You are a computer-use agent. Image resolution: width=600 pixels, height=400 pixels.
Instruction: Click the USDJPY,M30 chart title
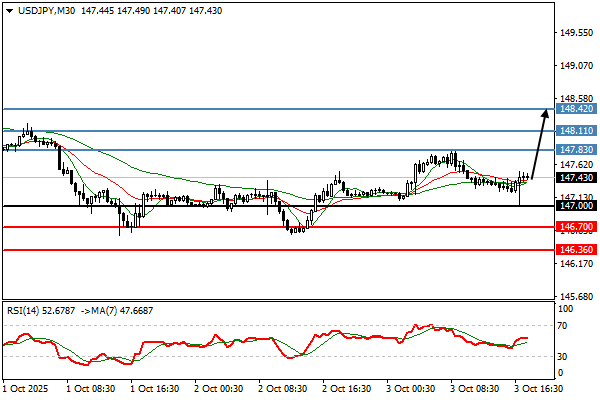pyautogui.click(x=37, y=8)
